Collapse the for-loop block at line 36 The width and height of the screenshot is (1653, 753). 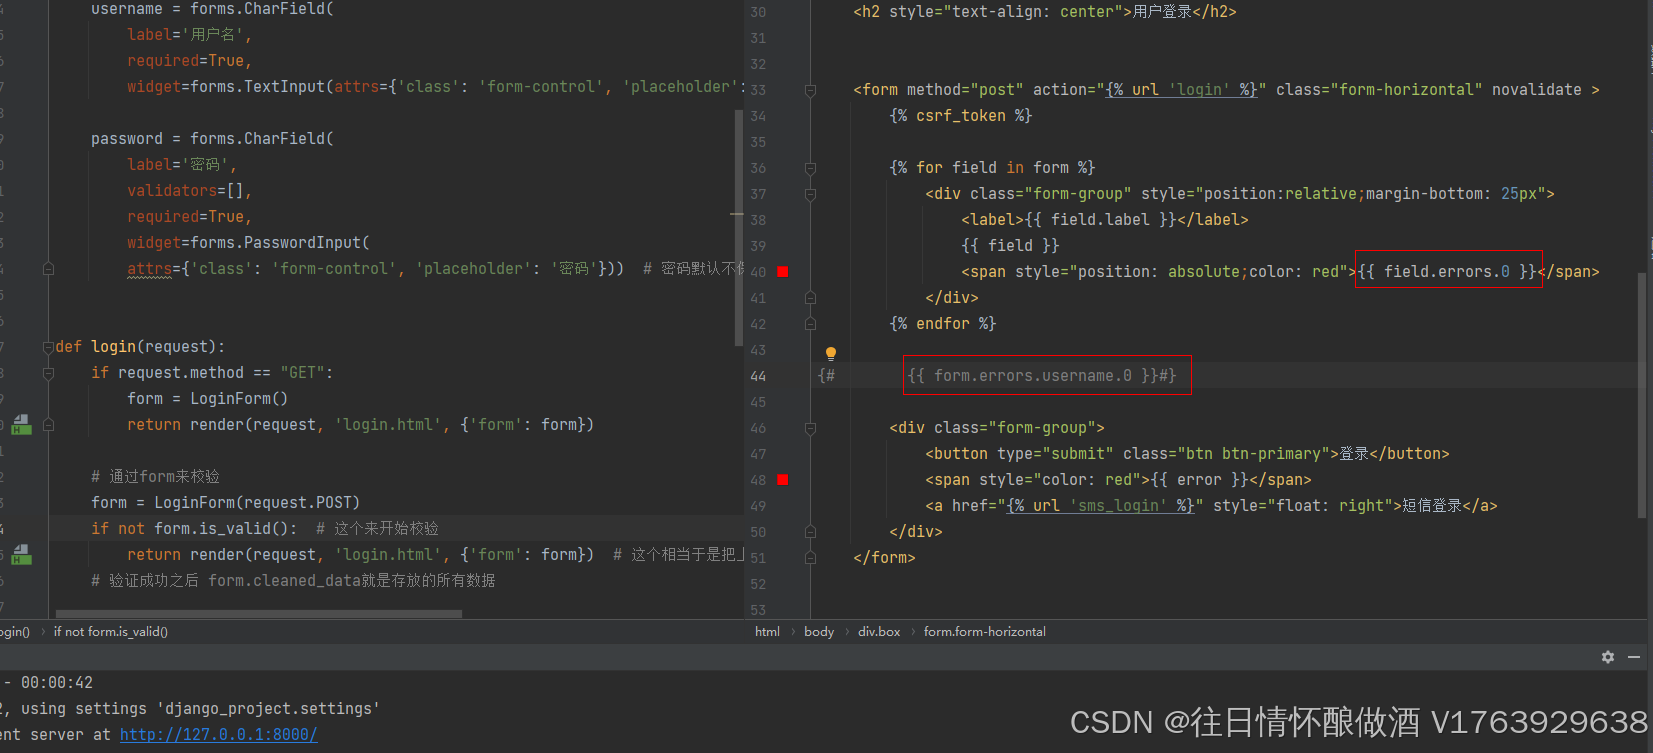click(810, 168)
